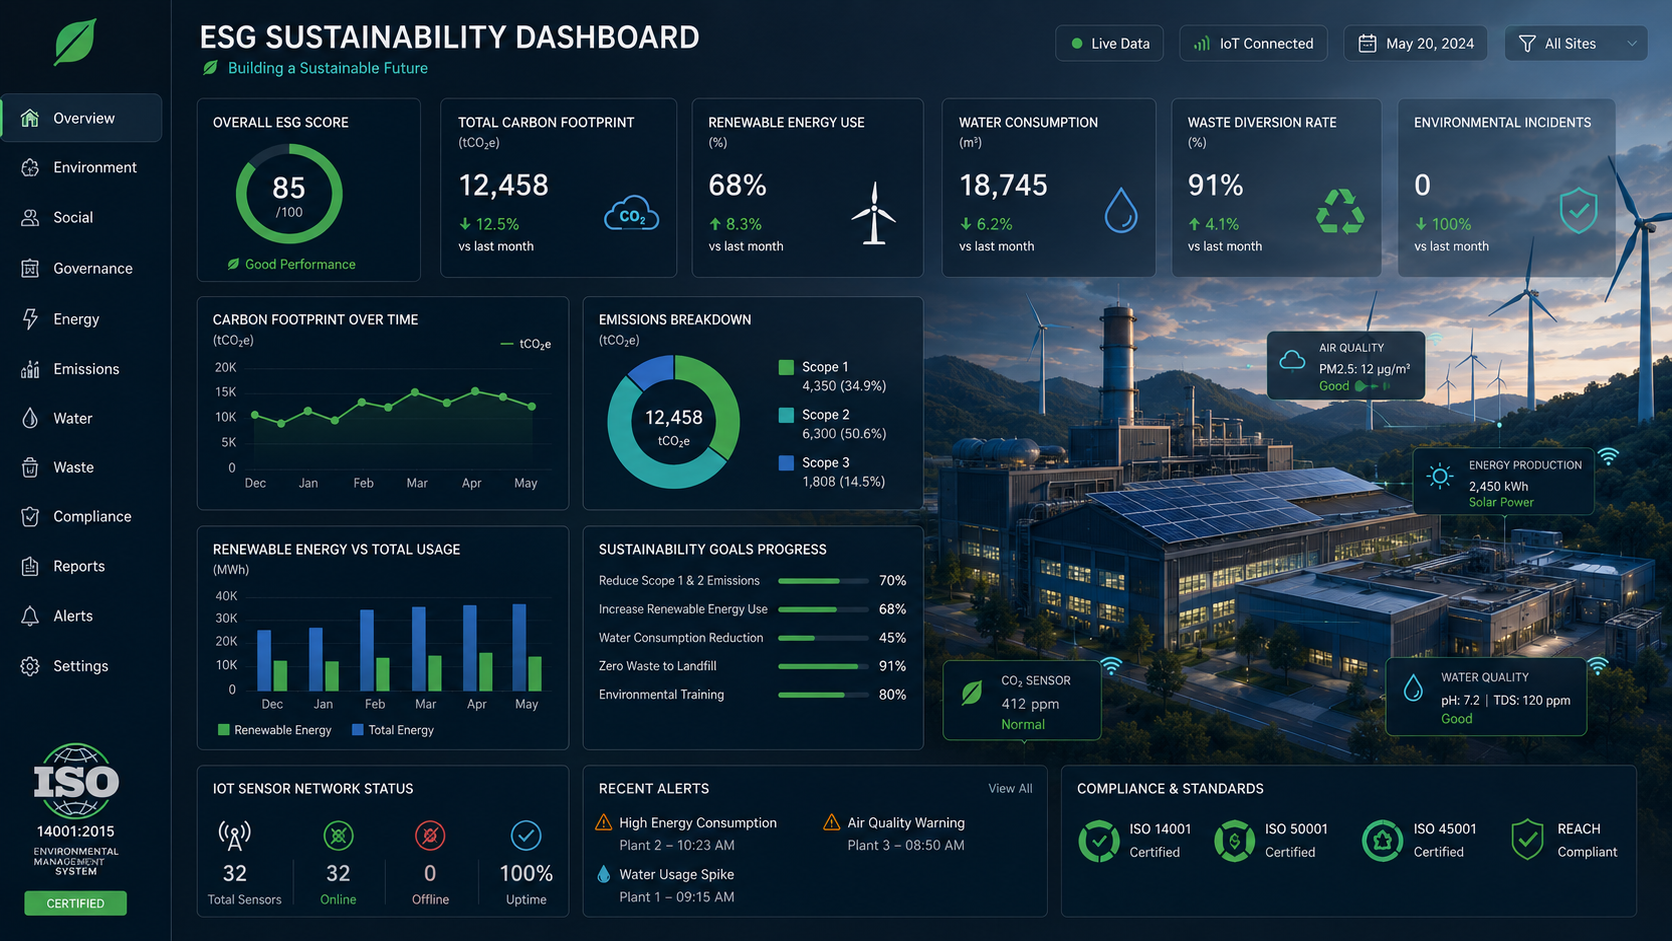Image resolution: width=1672 pixels, height=941 pixels.
Task: Click the shield checkmark in incidents card
Action: click(x=1578, y=211)
